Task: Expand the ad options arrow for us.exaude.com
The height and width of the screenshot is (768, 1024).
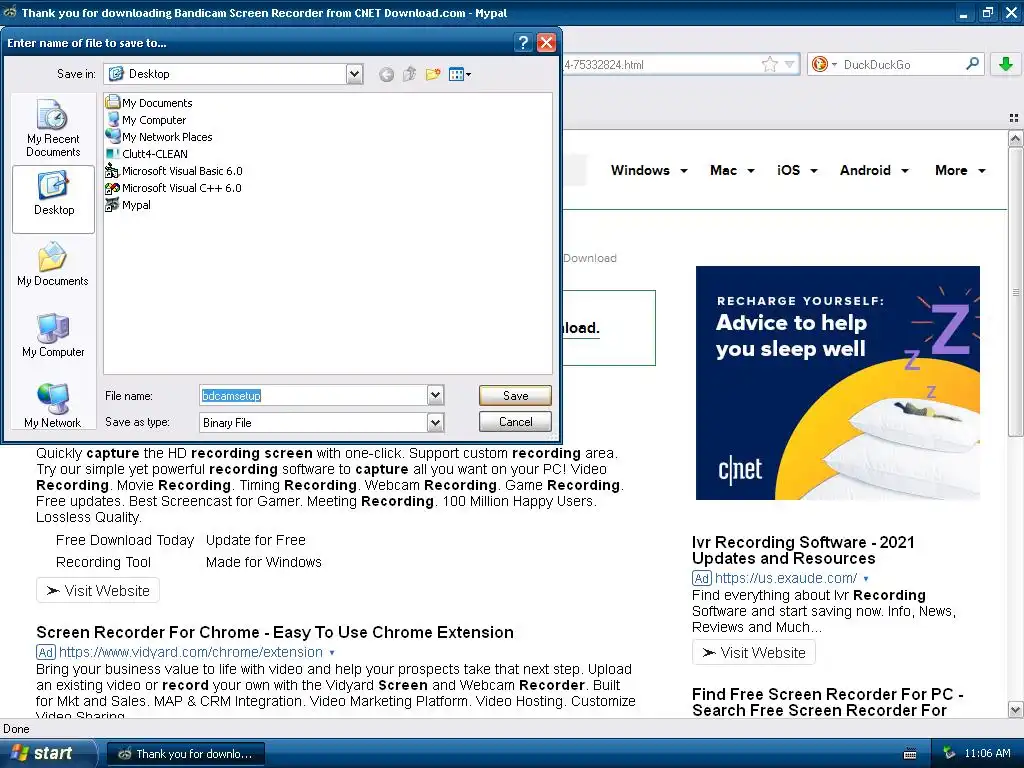Action: [866, 579]
